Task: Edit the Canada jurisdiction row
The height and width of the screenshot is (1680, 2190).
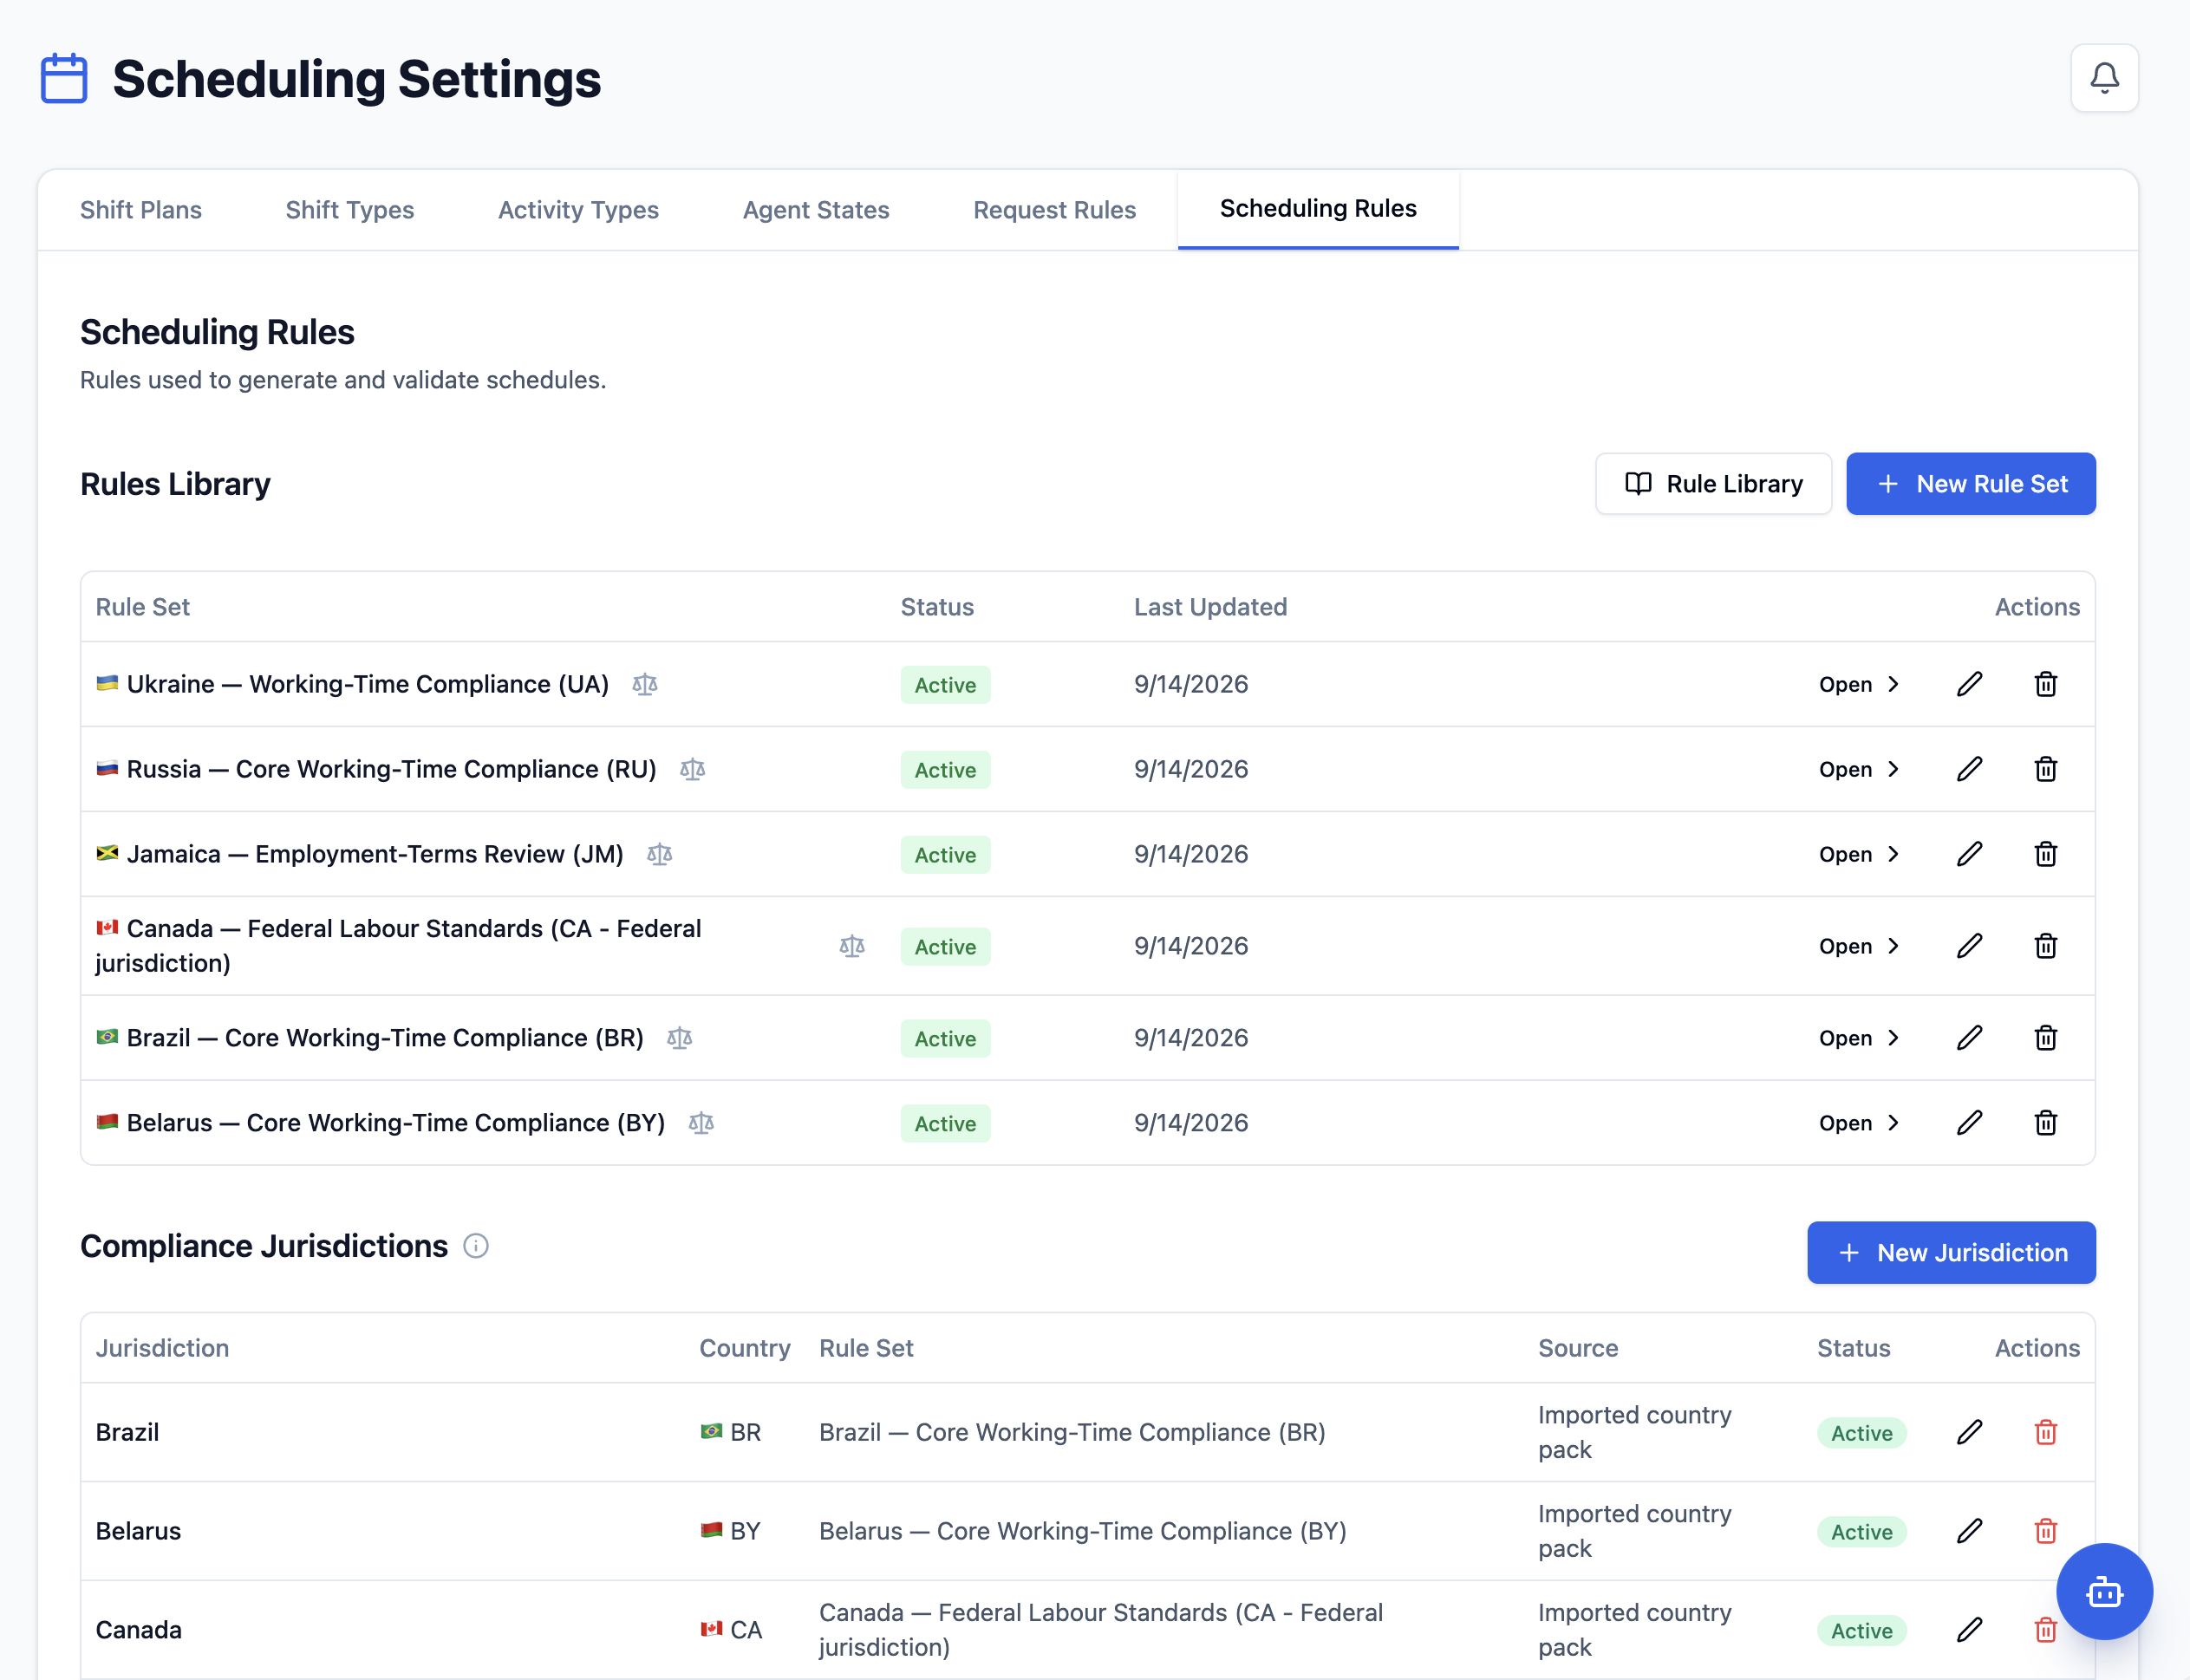Action: pyautogui.click(x=1969, y=1630)
